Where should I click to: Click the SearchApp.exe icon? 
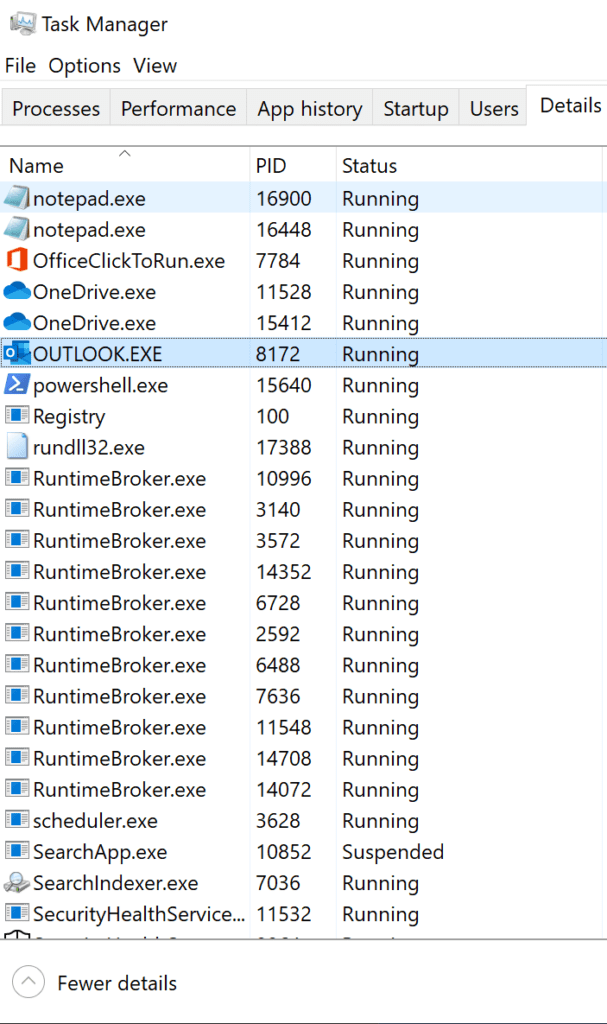[17, 851]
